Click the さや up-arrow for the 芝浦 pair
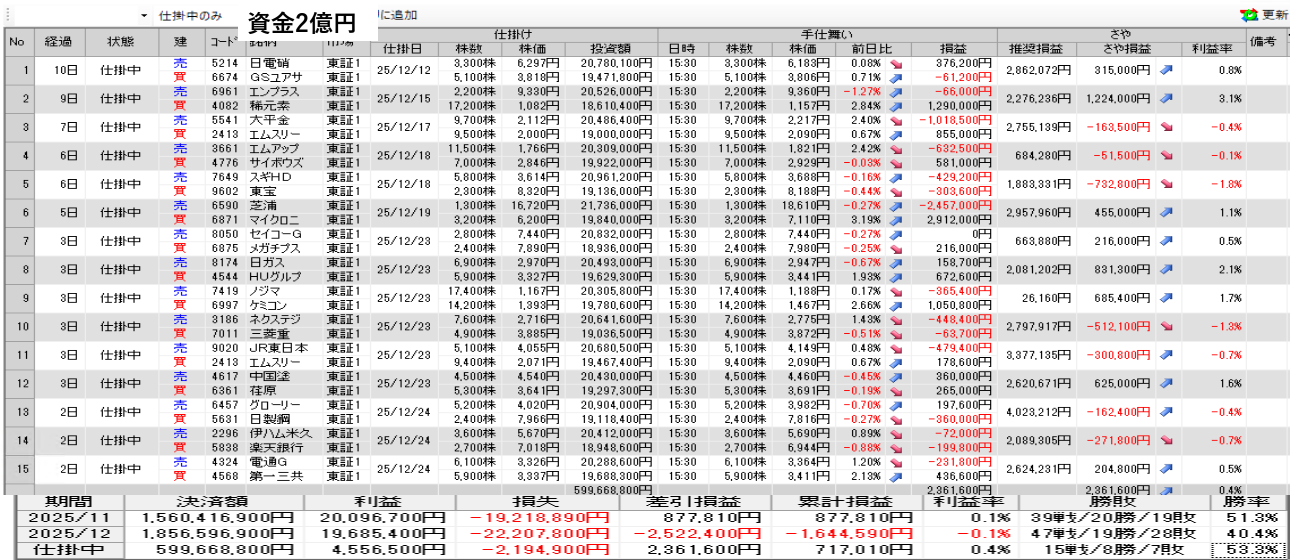 pos(1166,212)
